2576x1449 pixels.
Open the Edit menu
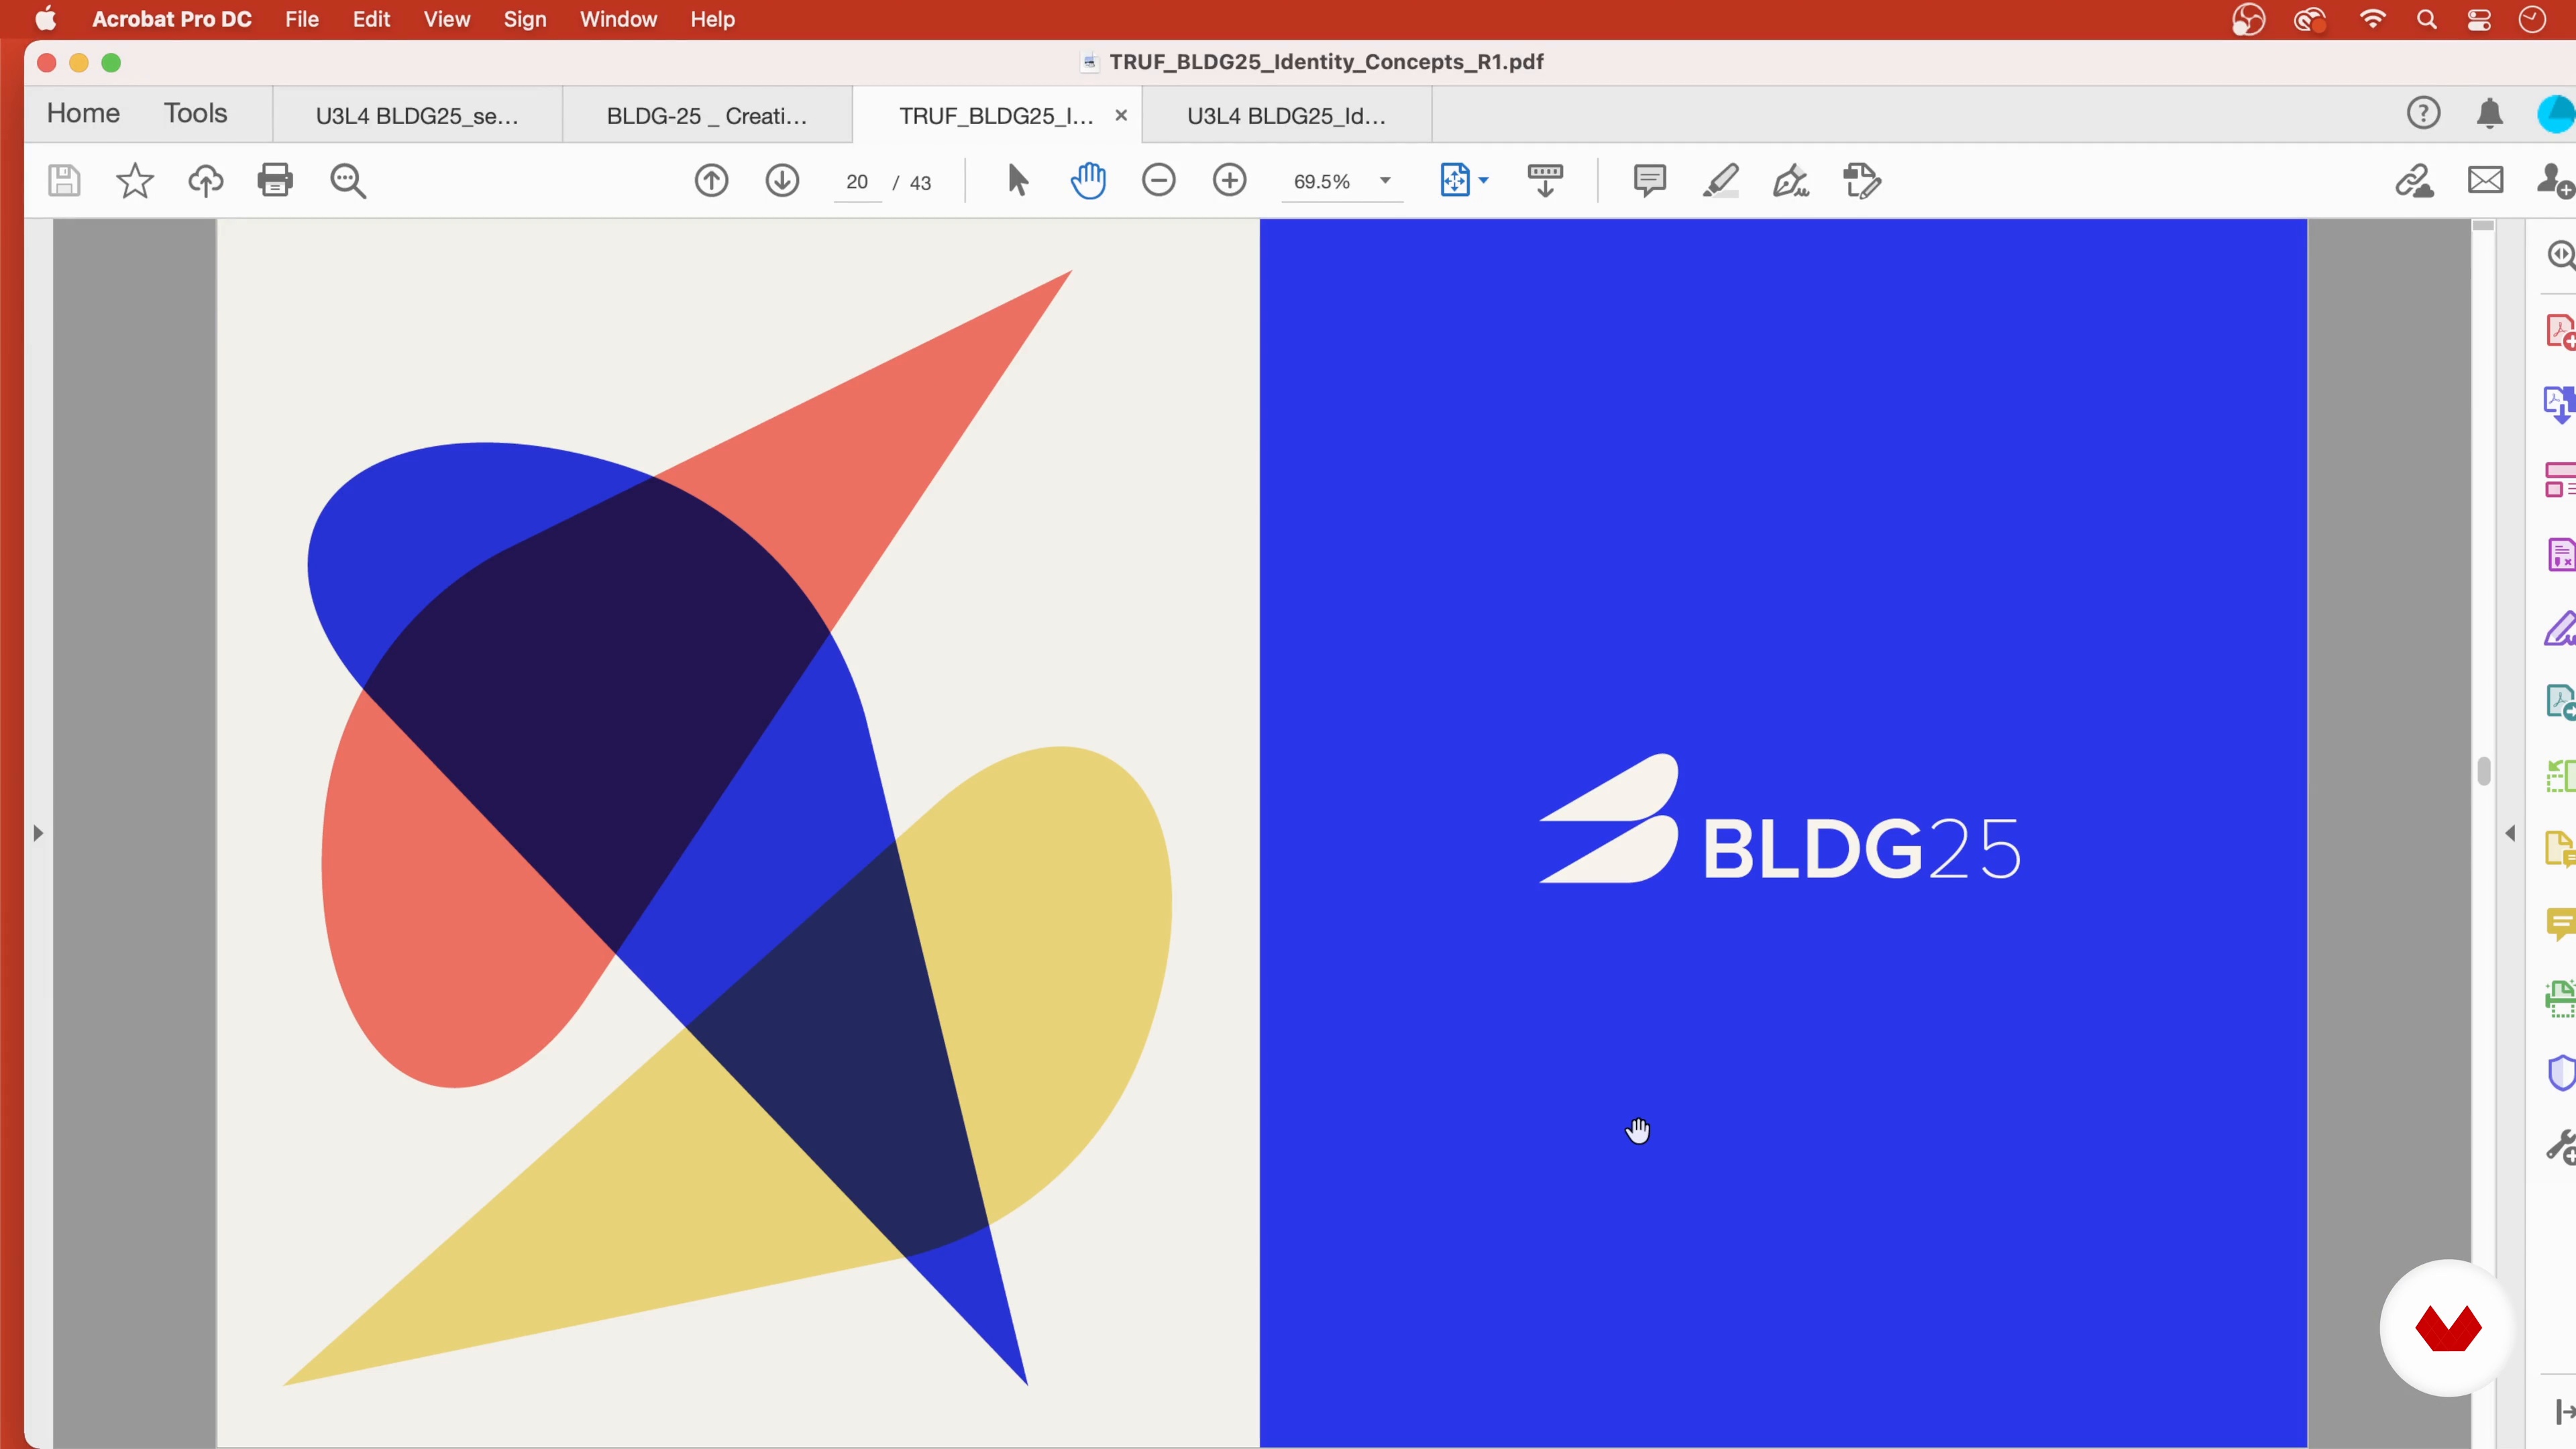click(x=371, y=20)
